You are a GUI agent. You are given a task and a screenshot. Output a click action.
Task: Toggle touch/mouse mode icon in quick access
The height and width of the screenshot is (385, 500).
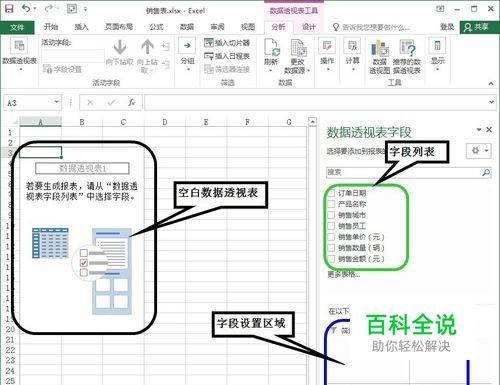pyautogui.click(x=72, y=9)
